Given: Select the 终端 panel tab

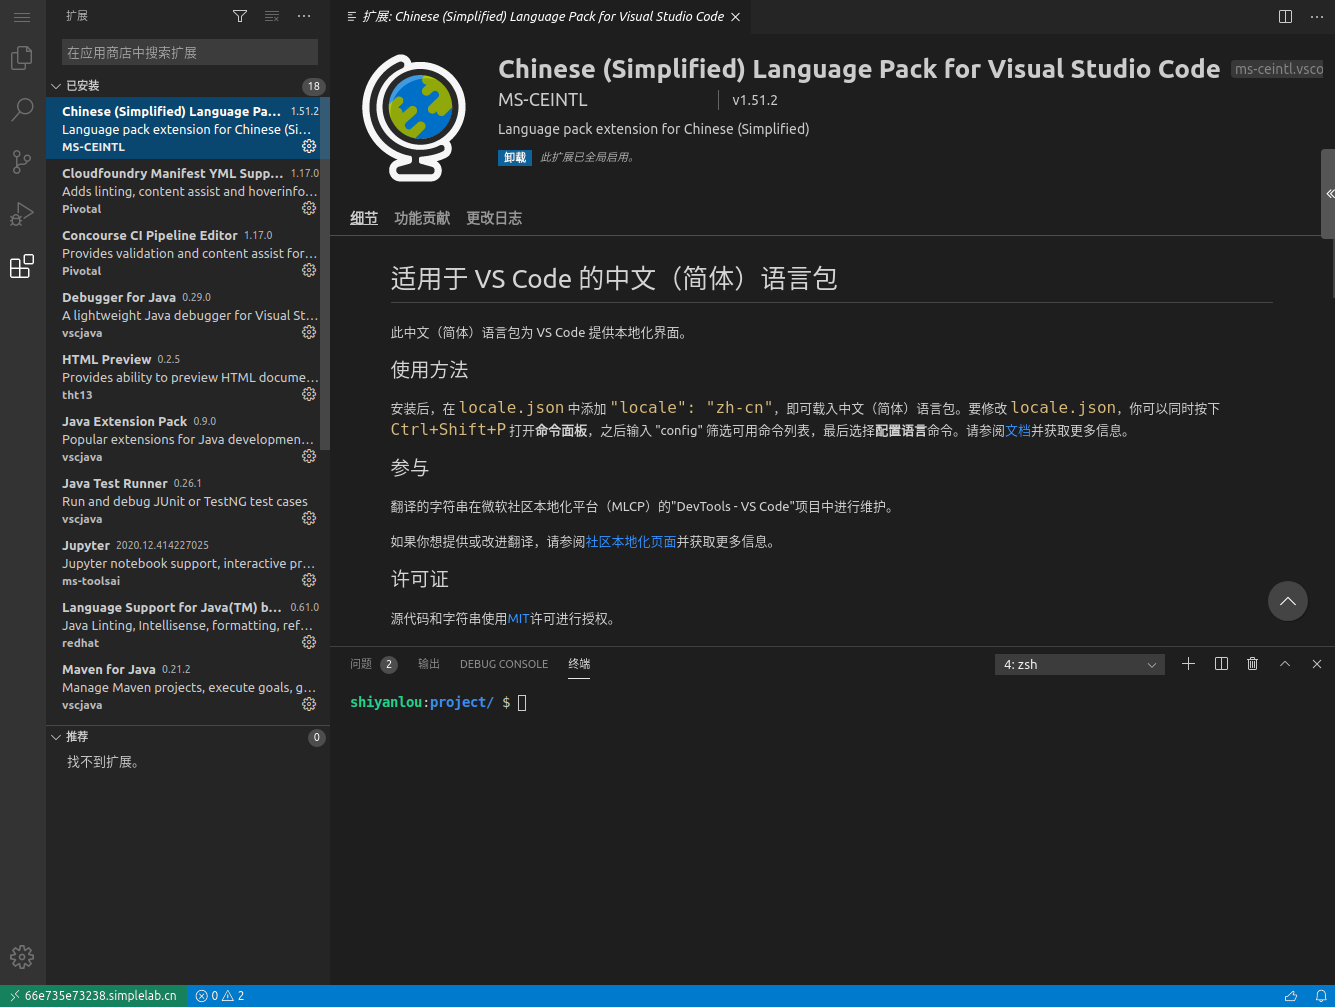Looking at the screenshot, I should pyautogui.click(x=579, y=664).
